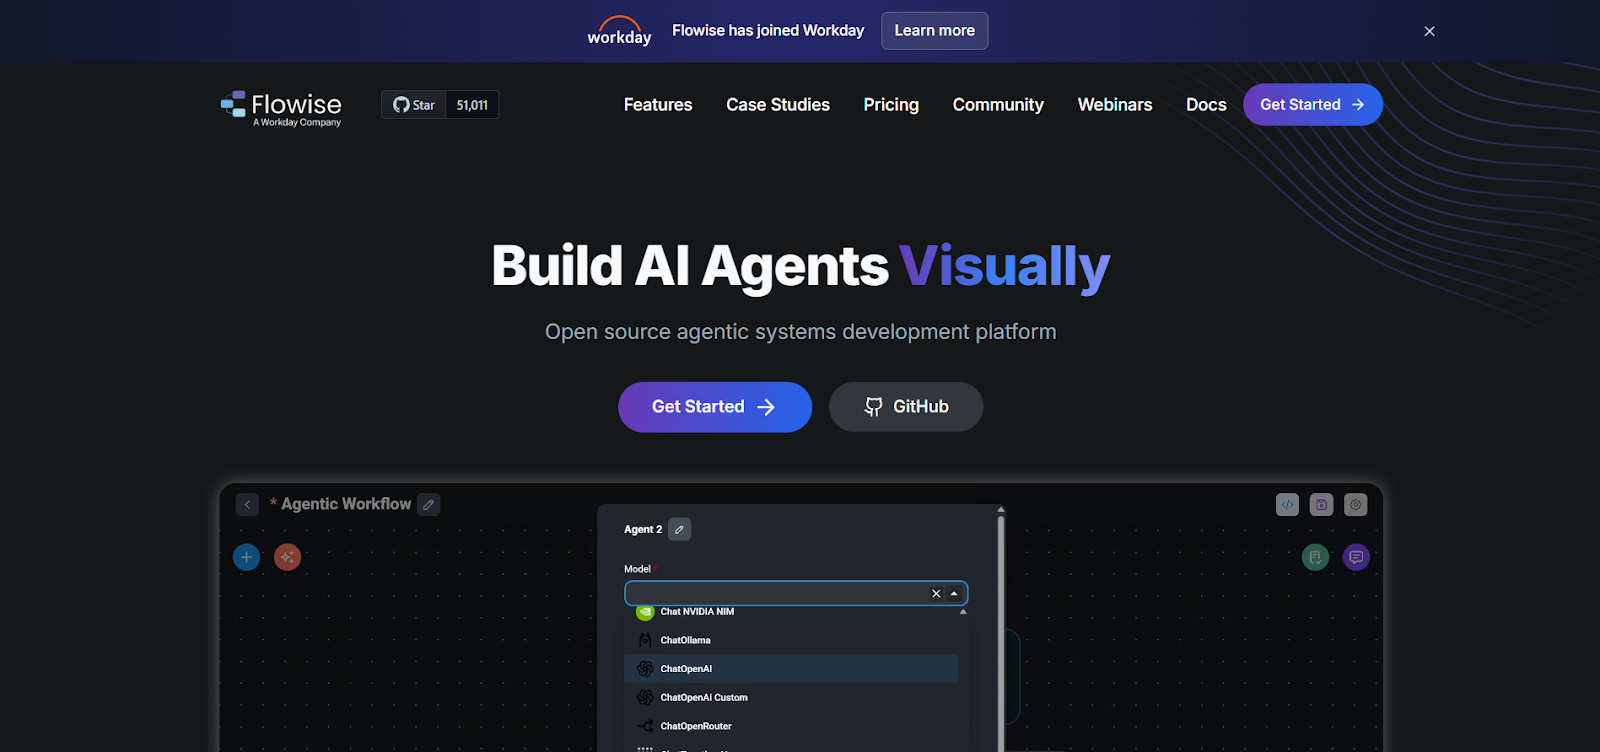1600x752 pixels.
Task: Open the Features menu item
Action: point(658,105)
